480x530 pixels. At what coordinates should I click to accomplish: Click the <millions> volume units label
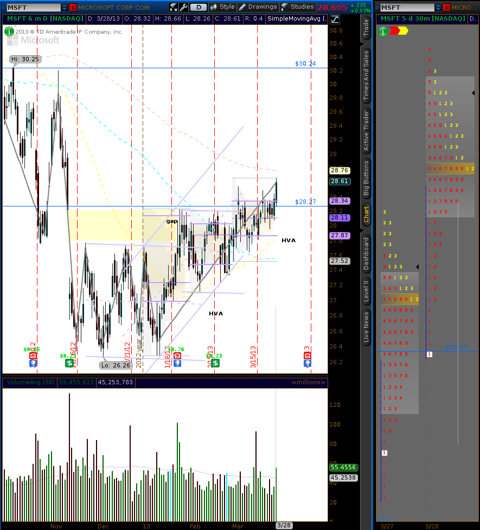click(x=309, y=382)
